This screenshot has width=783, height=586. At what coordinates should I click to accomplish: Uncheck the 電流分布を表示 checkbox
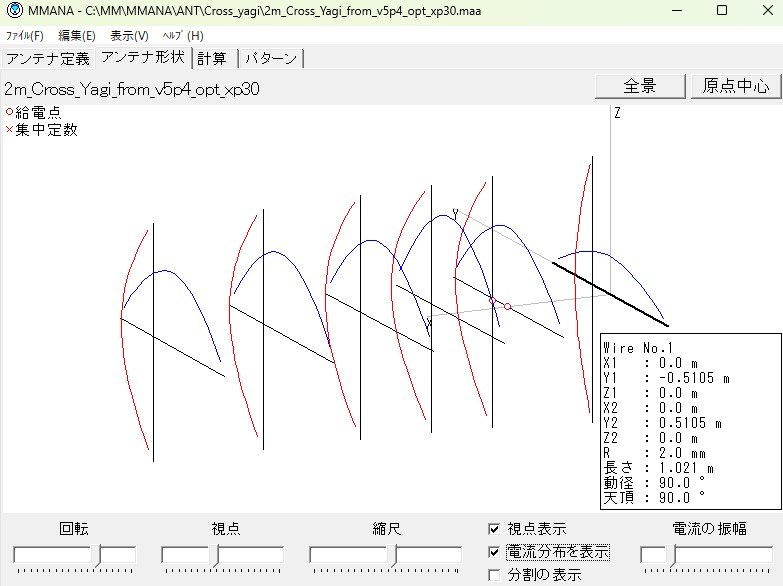494,552
